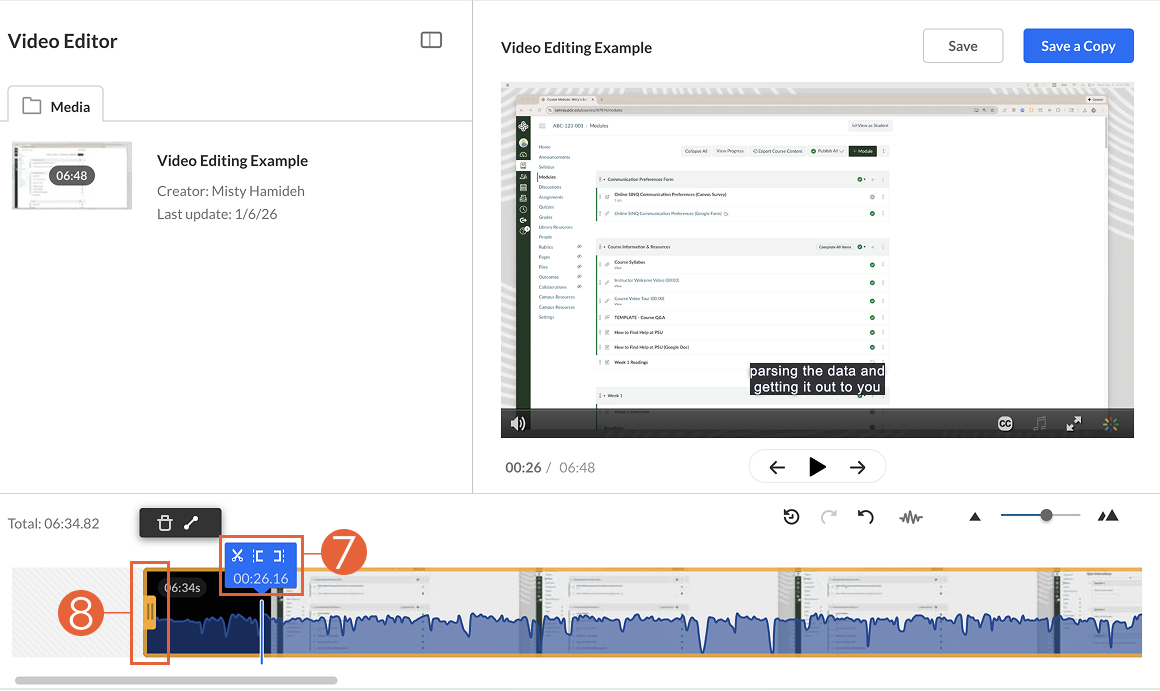Viewport: 1160px width, 691px height.
Task: Undo the last timeline edit
Action: [x=866, y=517]
